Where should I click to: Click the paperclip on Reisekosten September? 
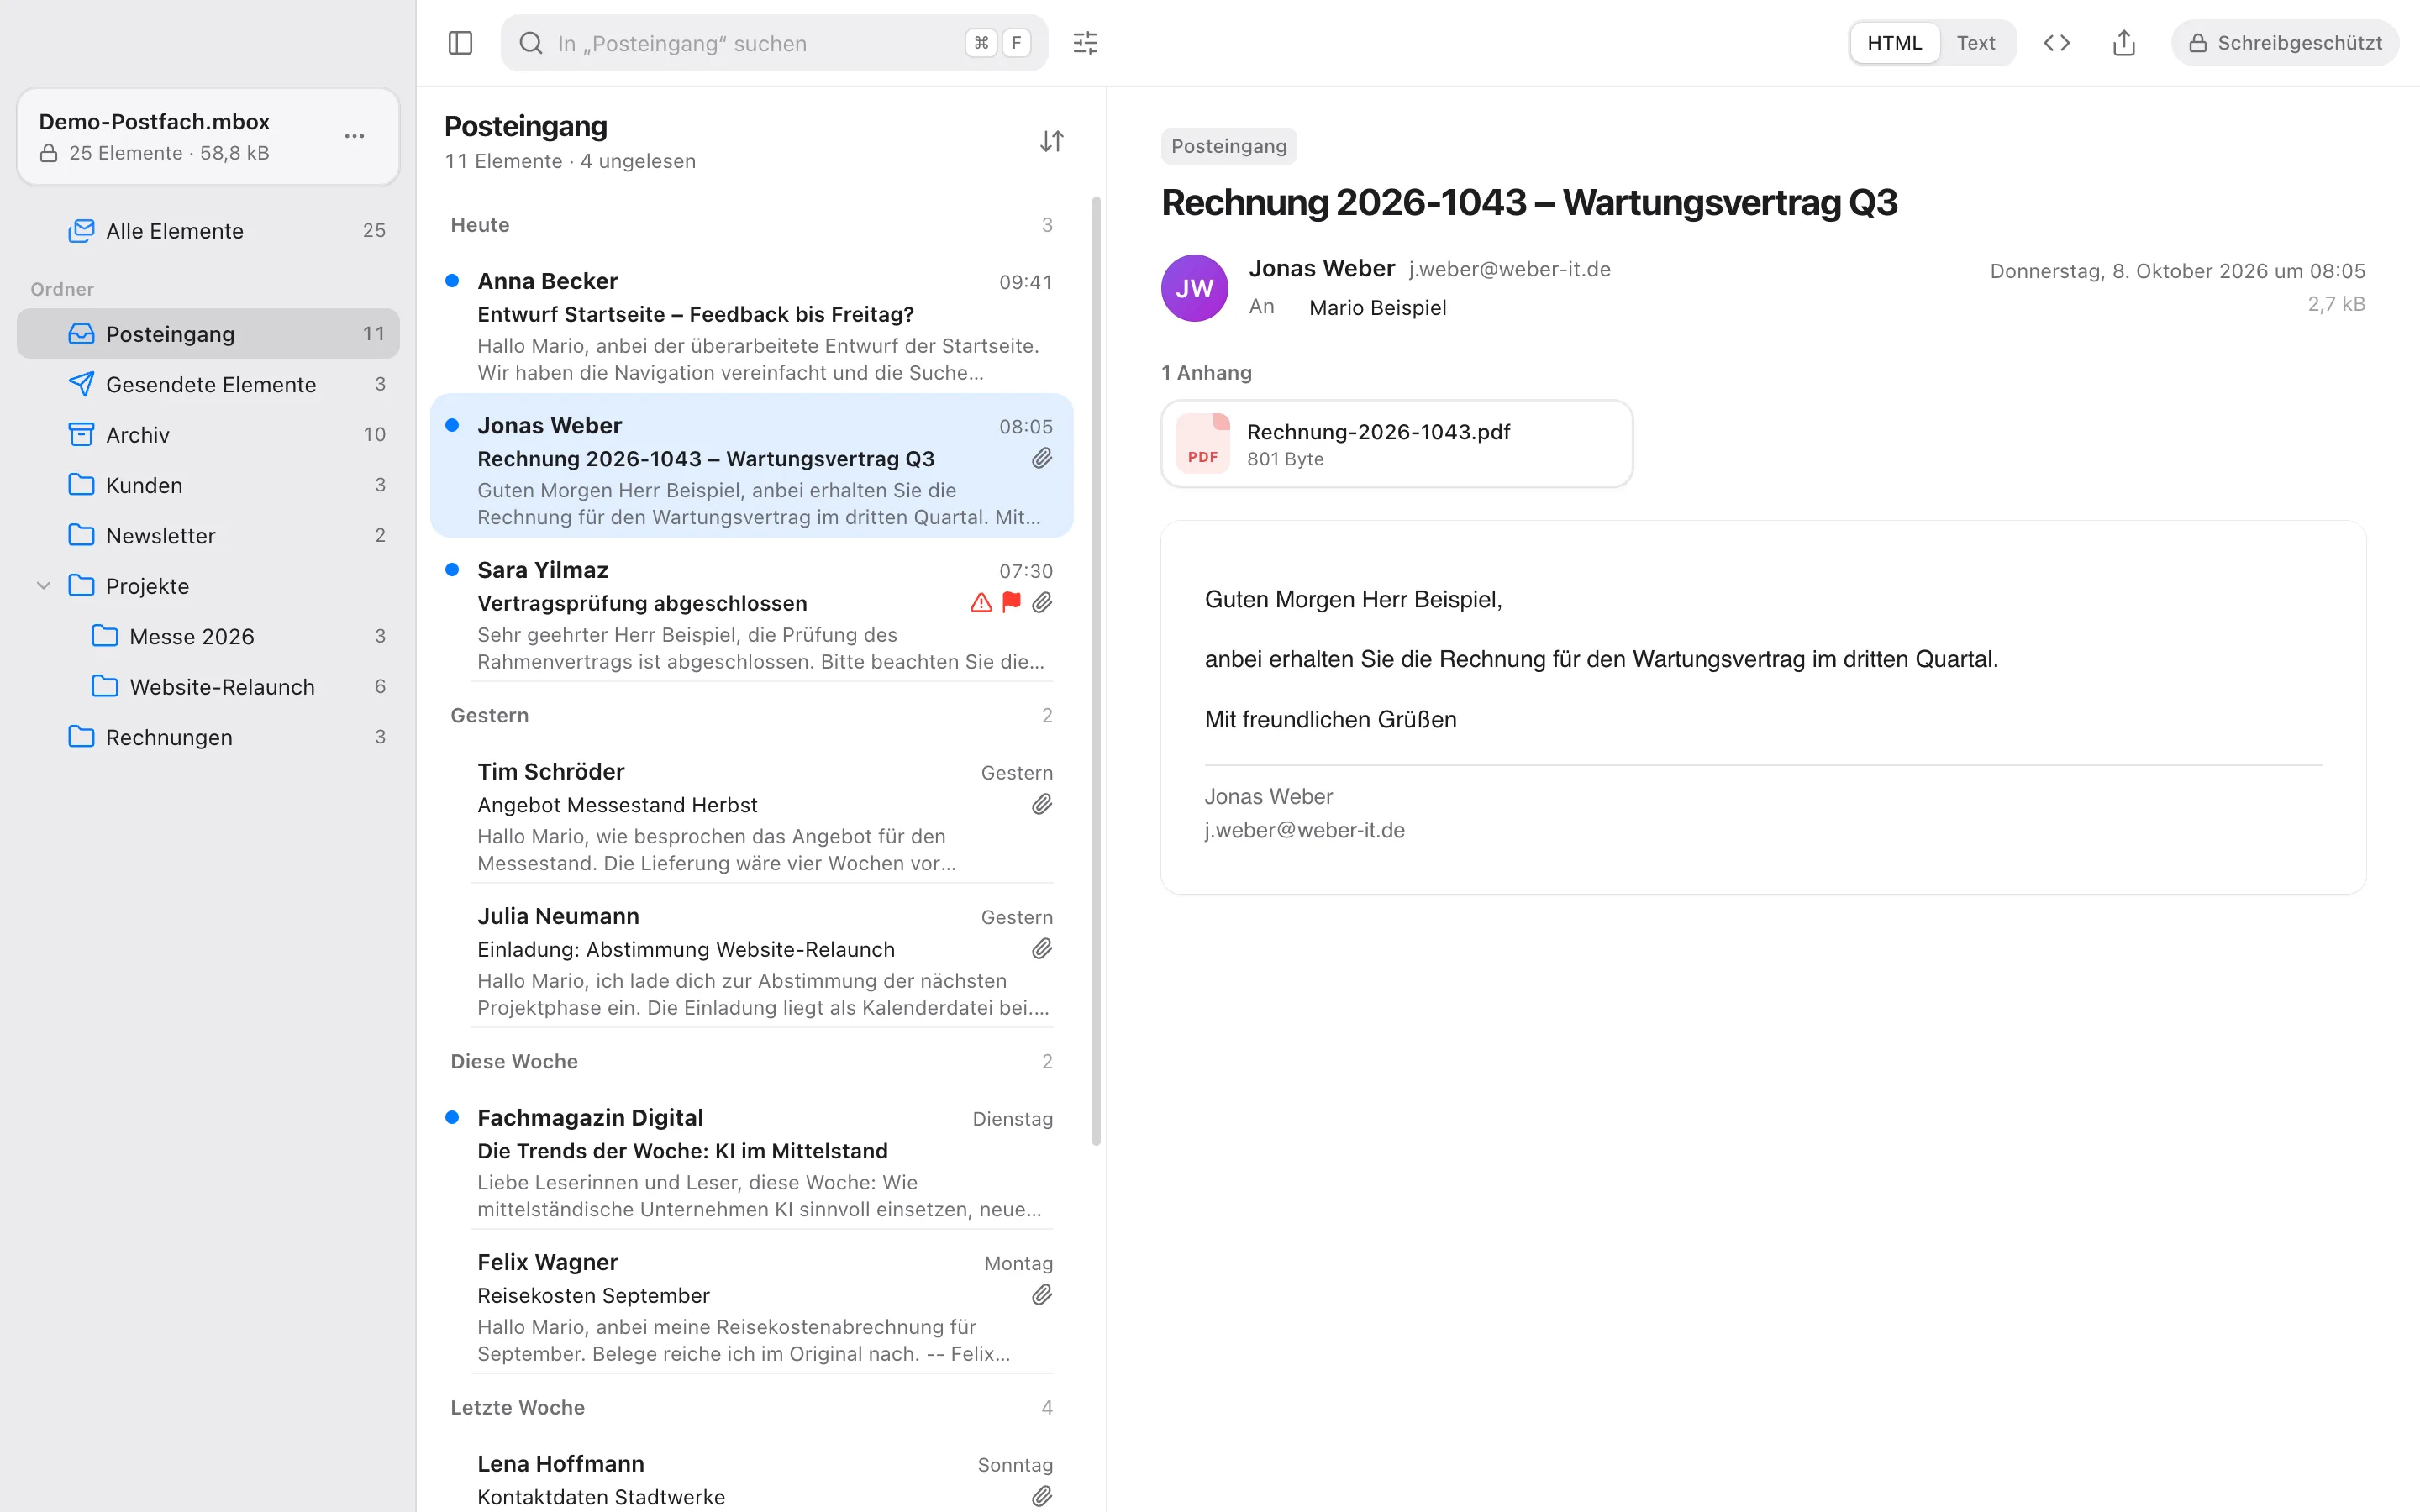point(1042,1295)
